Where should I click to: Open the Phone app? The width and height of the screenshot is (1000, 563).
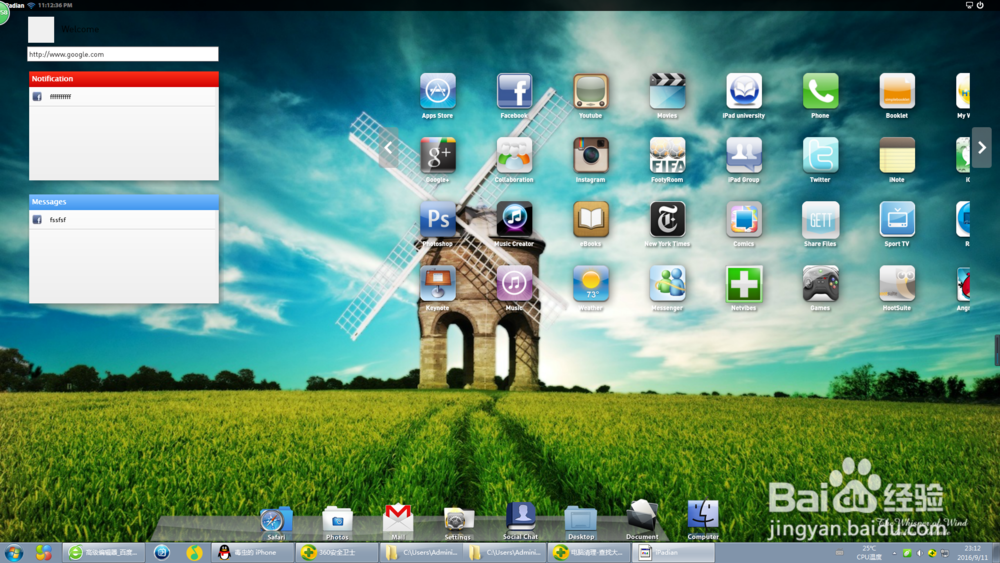coord(820,91)
